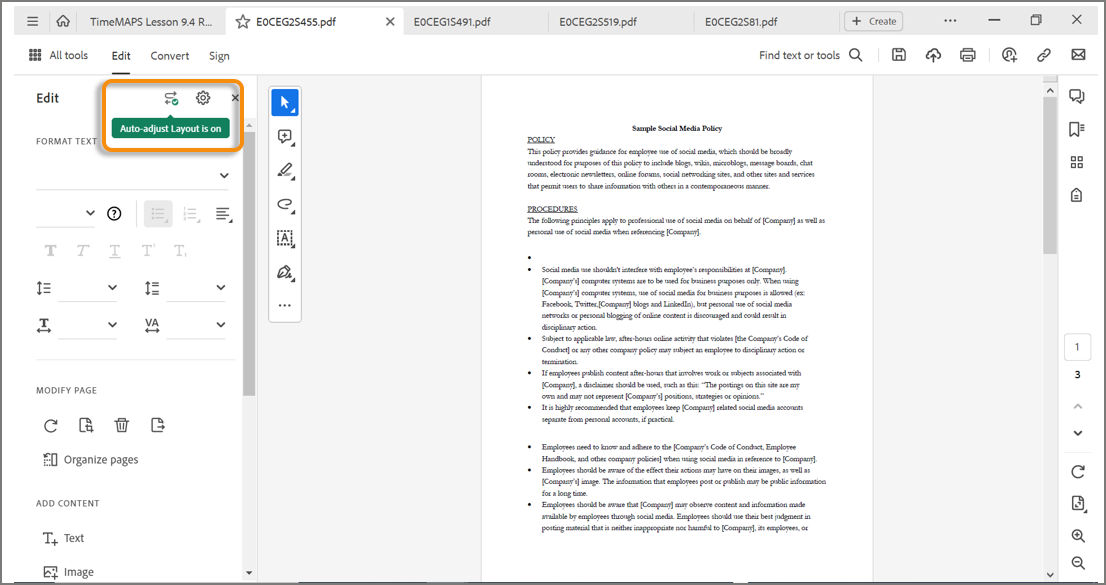The height and width of the screenshot is (585, 1106).
Task: Open Organize pages
Action: click(x=91, y=460)
